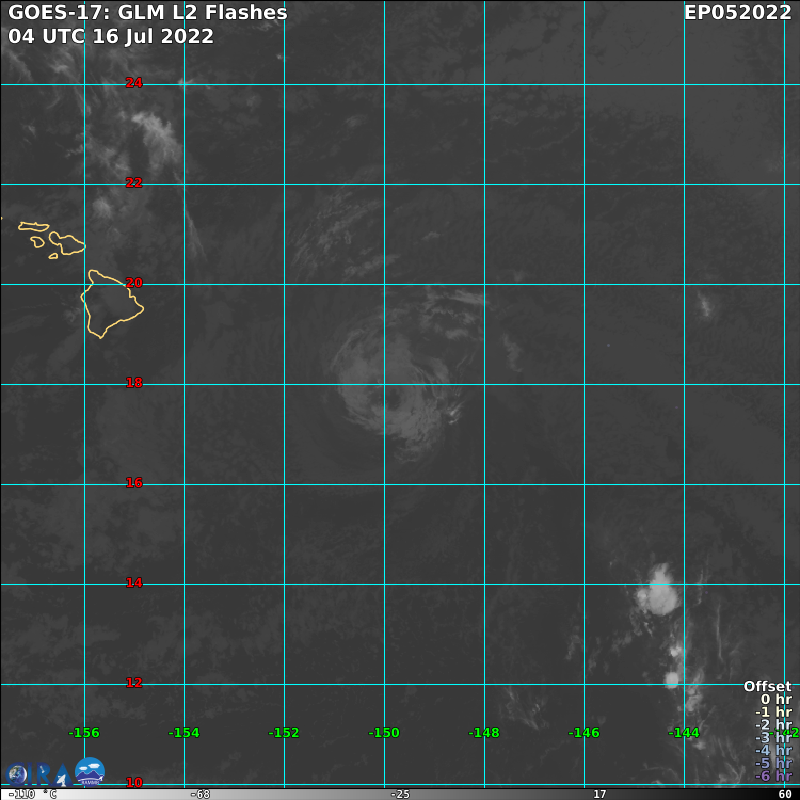
Task: Click the longitude label '-144'
Action: 684,733
